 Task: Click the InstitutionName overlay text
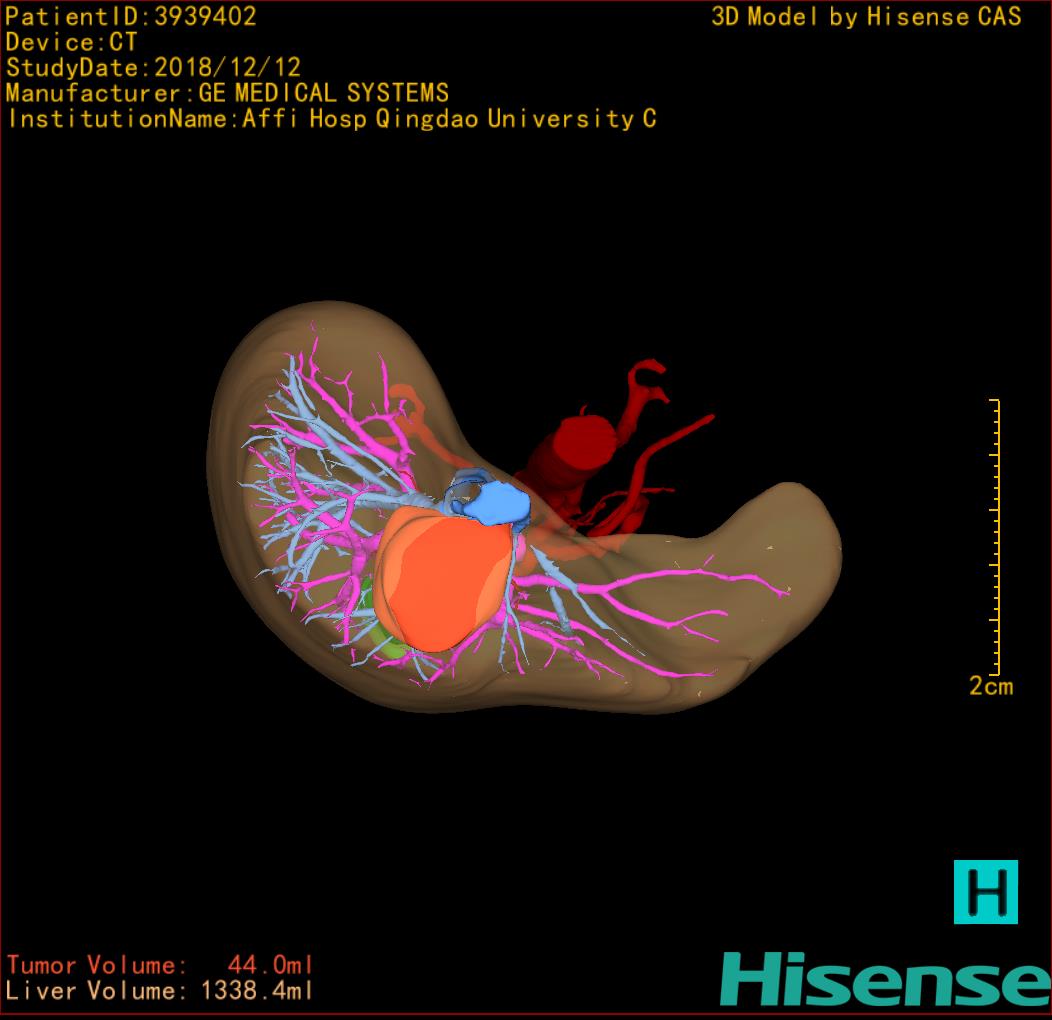click(x=331, y=119)
